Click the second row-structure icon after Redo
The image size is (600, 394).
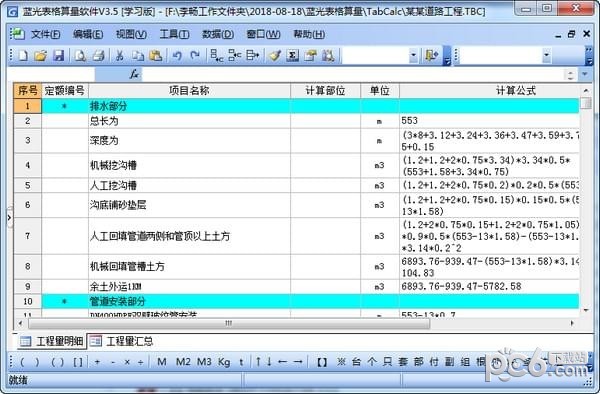tap(235, 56)
